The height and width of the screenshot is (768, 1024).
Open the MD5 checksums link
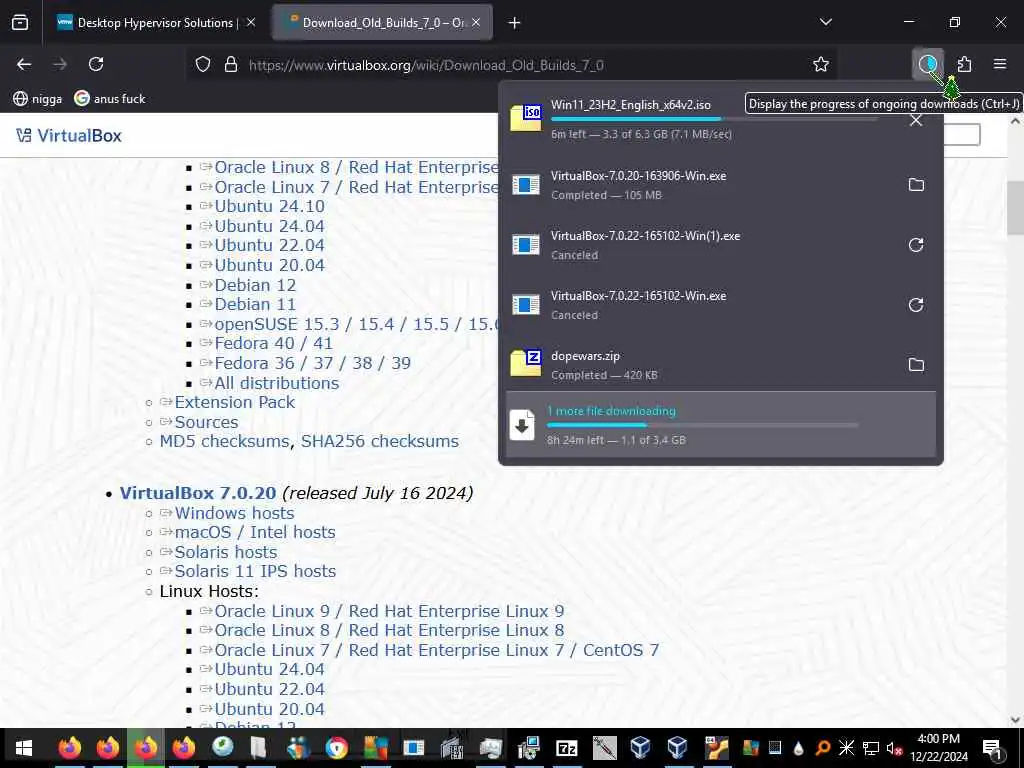click(x=224, y=441)
